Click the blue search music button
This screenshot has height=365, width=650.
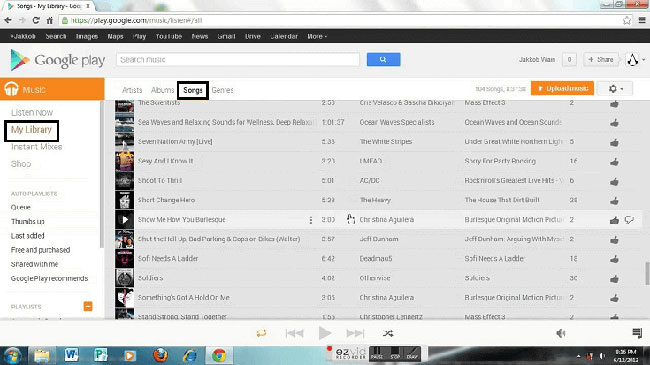pyautogui.click(x=383, y=59)
